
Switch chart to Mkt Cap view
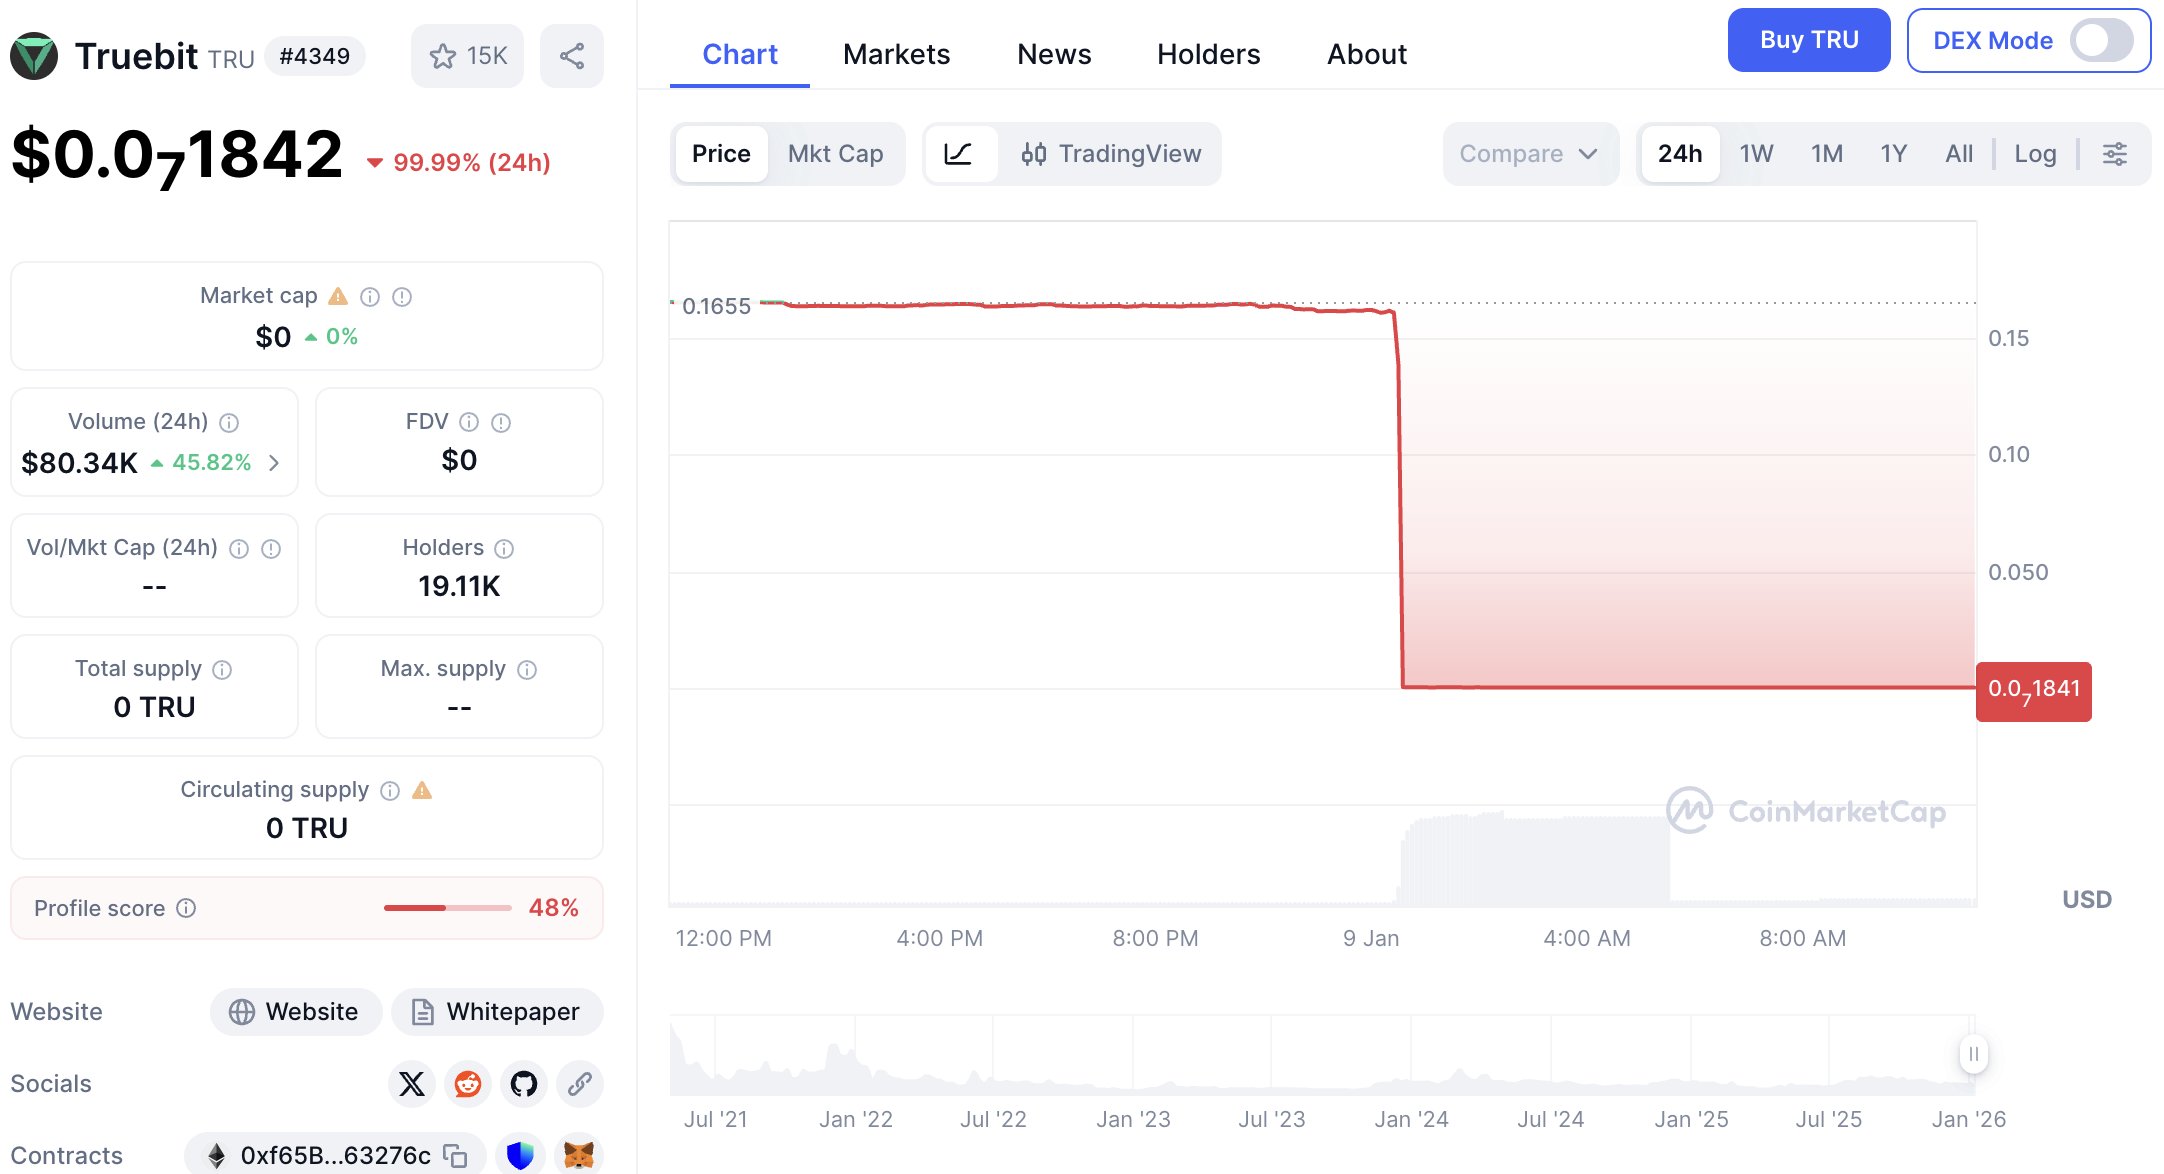[835, 154]
